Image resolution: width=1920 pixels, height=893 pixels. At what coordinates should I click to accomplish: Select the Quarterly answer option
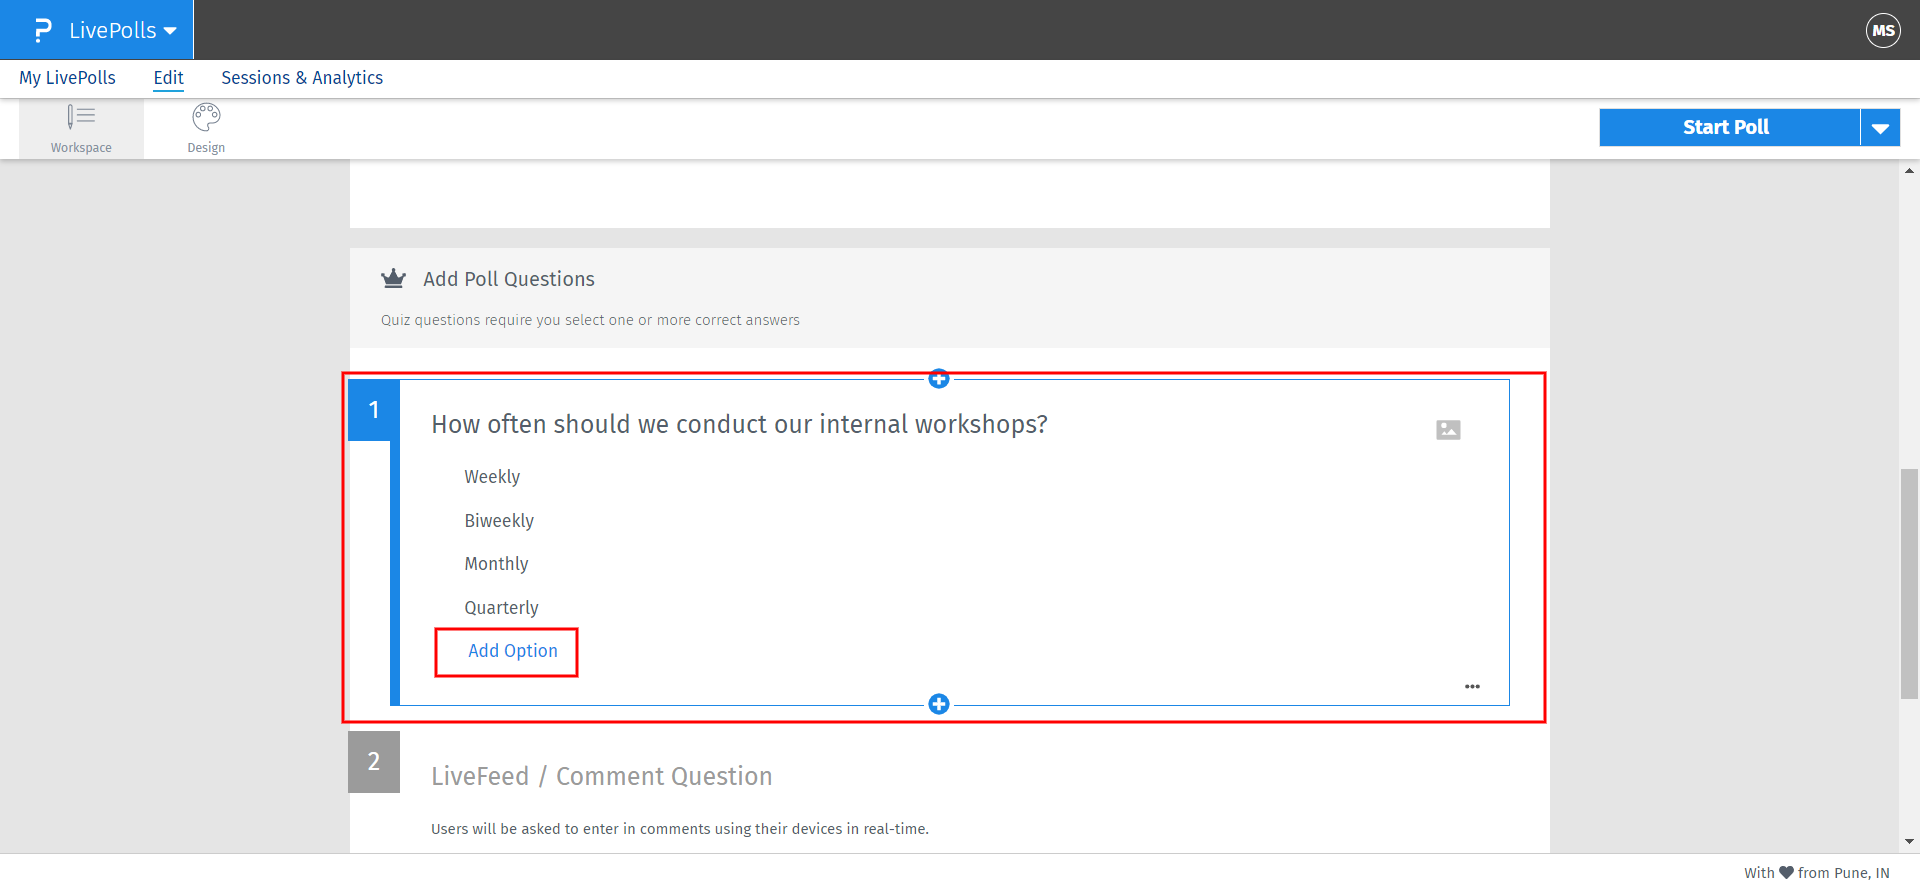(501, 608)
